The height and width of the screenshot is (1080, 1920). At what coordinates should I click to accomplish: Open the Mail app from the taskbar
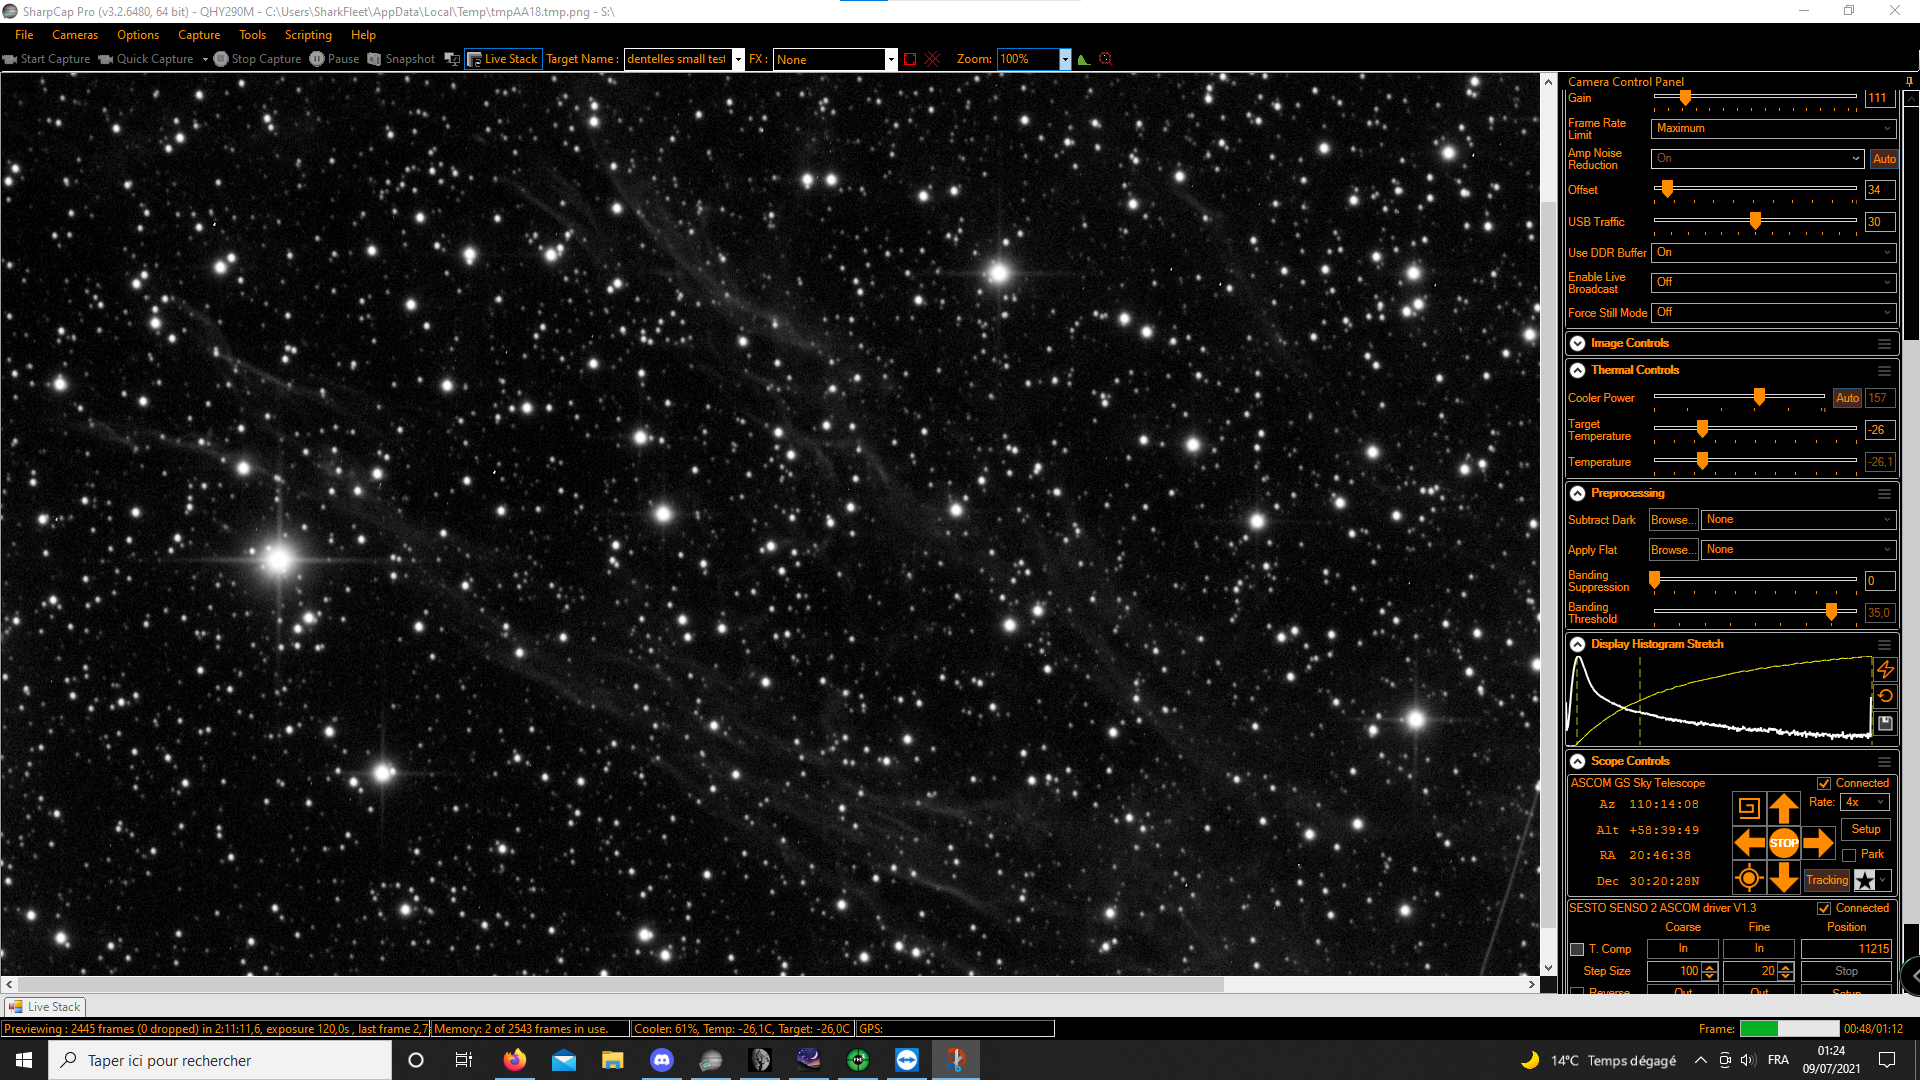coord(564,1060)
